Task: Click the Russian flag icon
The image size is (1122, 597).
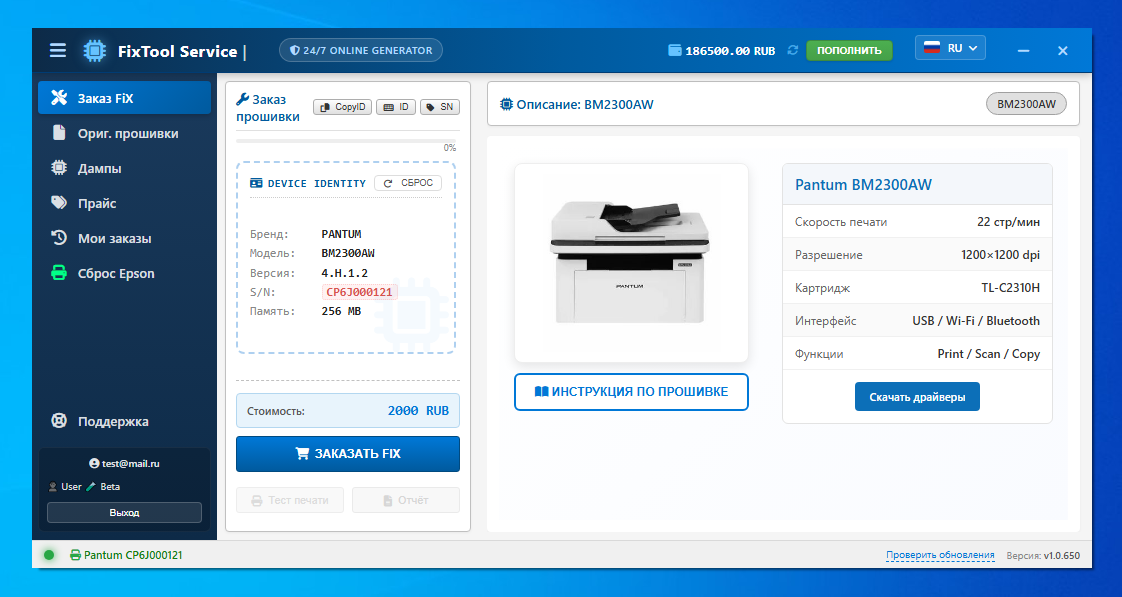Action: [x=932, y=48]
